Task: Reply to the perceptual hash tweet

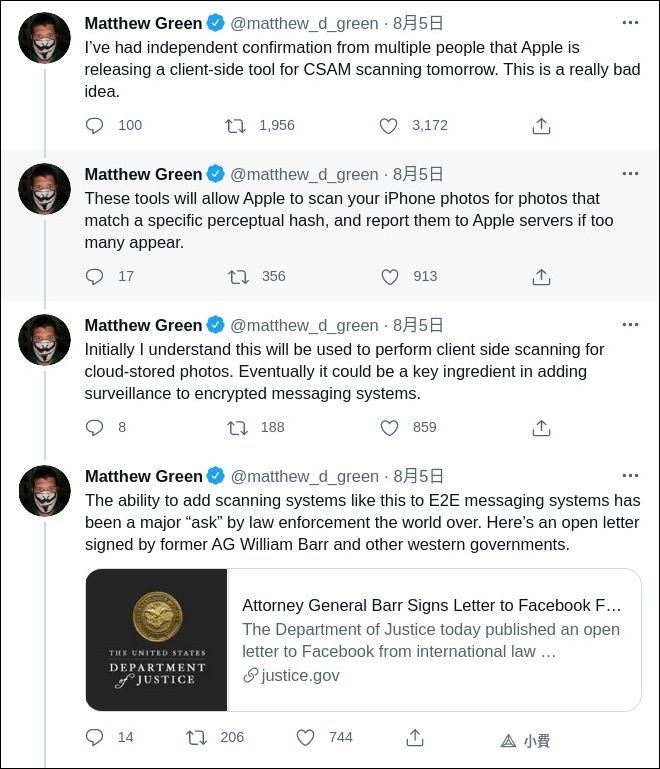Action: [94, 277]
